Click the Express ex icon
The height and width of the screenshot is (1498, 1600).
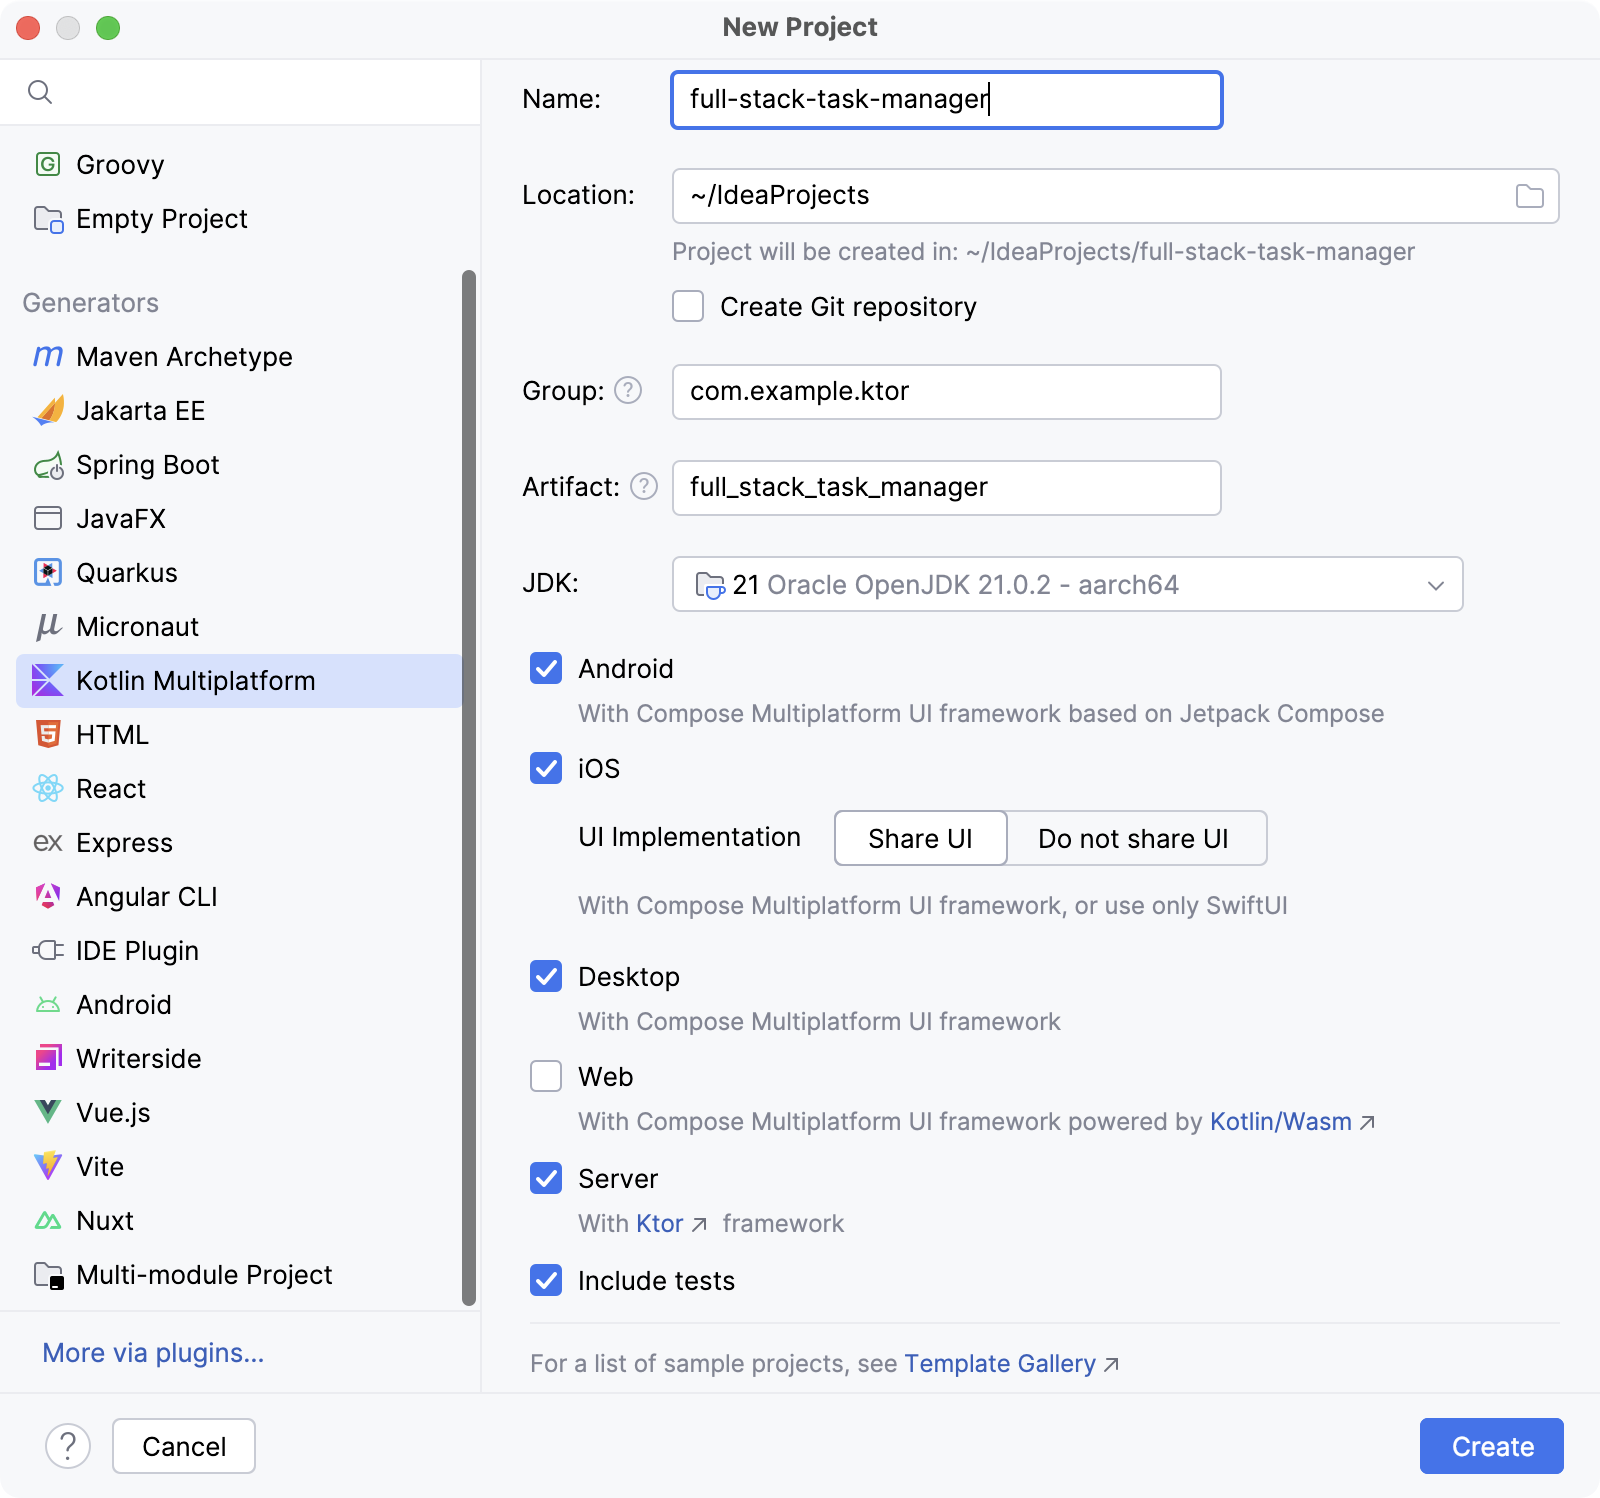(48, 842)
